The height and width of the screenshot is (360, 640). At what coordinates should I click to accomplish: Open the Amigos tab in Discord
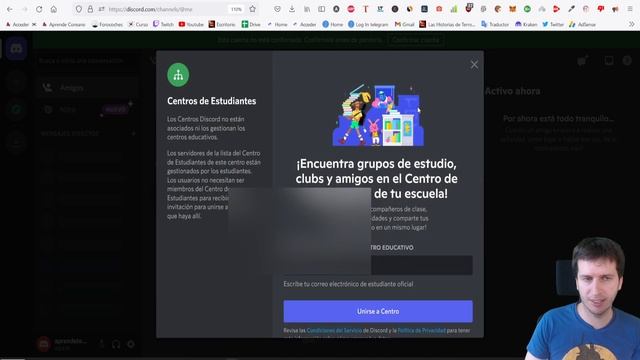coord(87,88)
